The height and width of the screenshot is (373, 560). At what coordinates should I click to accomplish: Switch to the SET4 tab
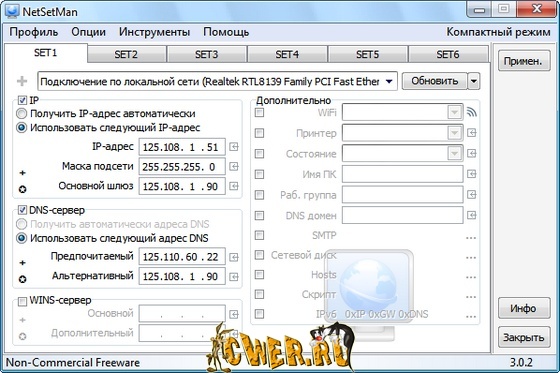click(x=287, y=54)
